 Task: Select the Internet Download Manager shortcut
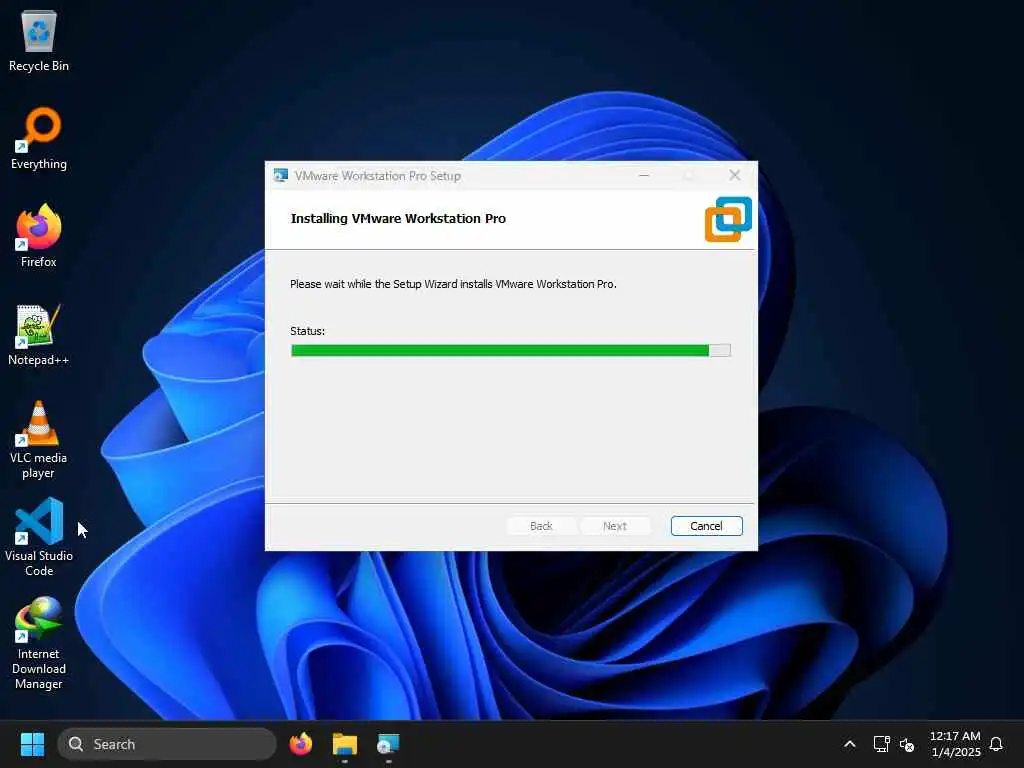point(39,643)
